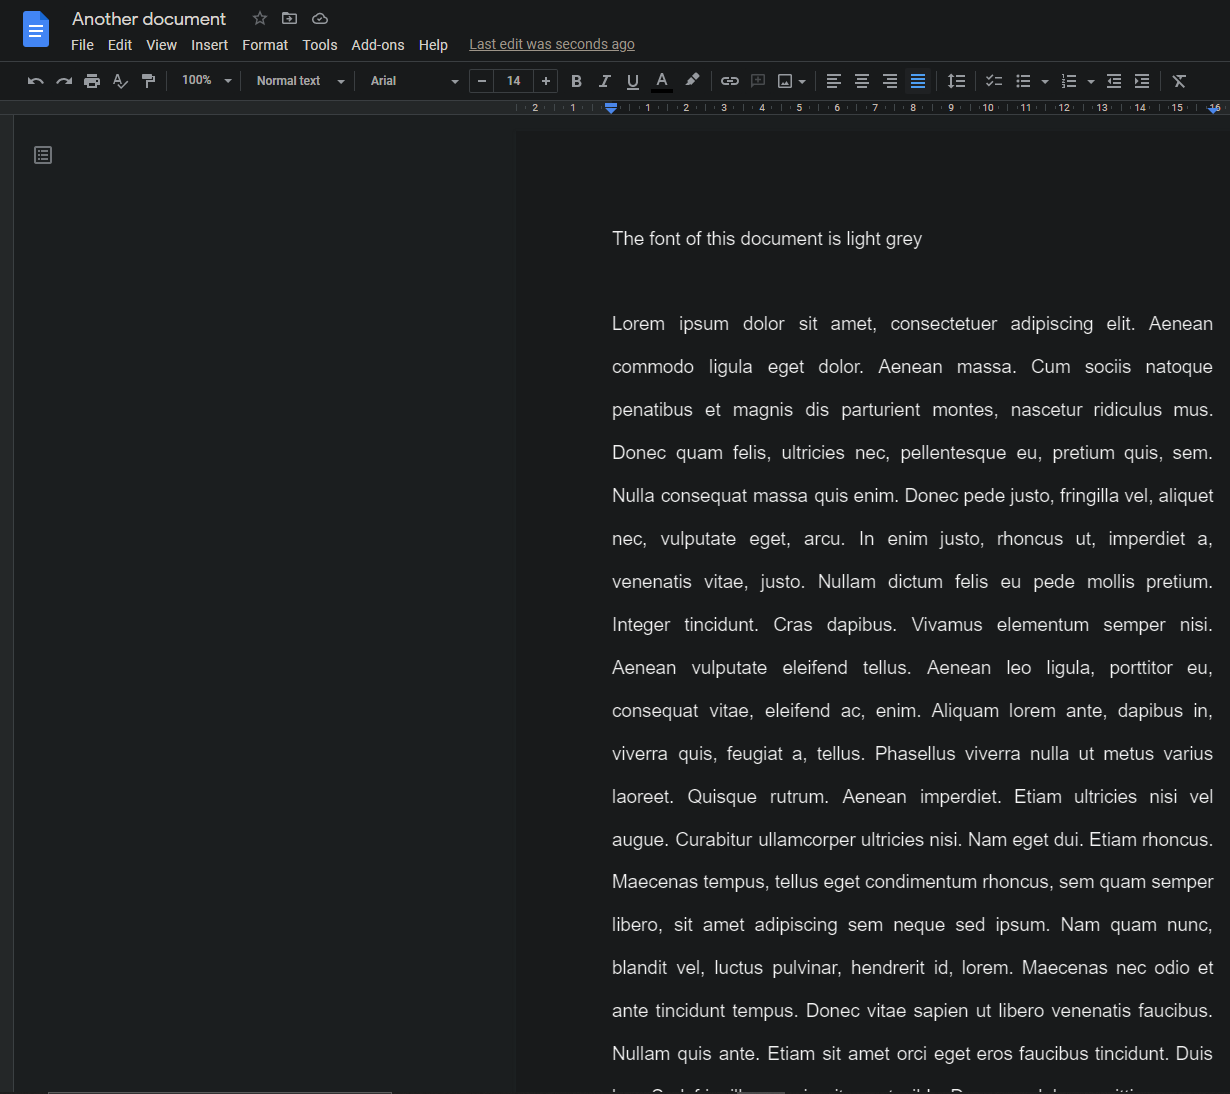Viewport: 1230px width, 1094px height.
Task: Open the Format menu
Action: (265, 45)
